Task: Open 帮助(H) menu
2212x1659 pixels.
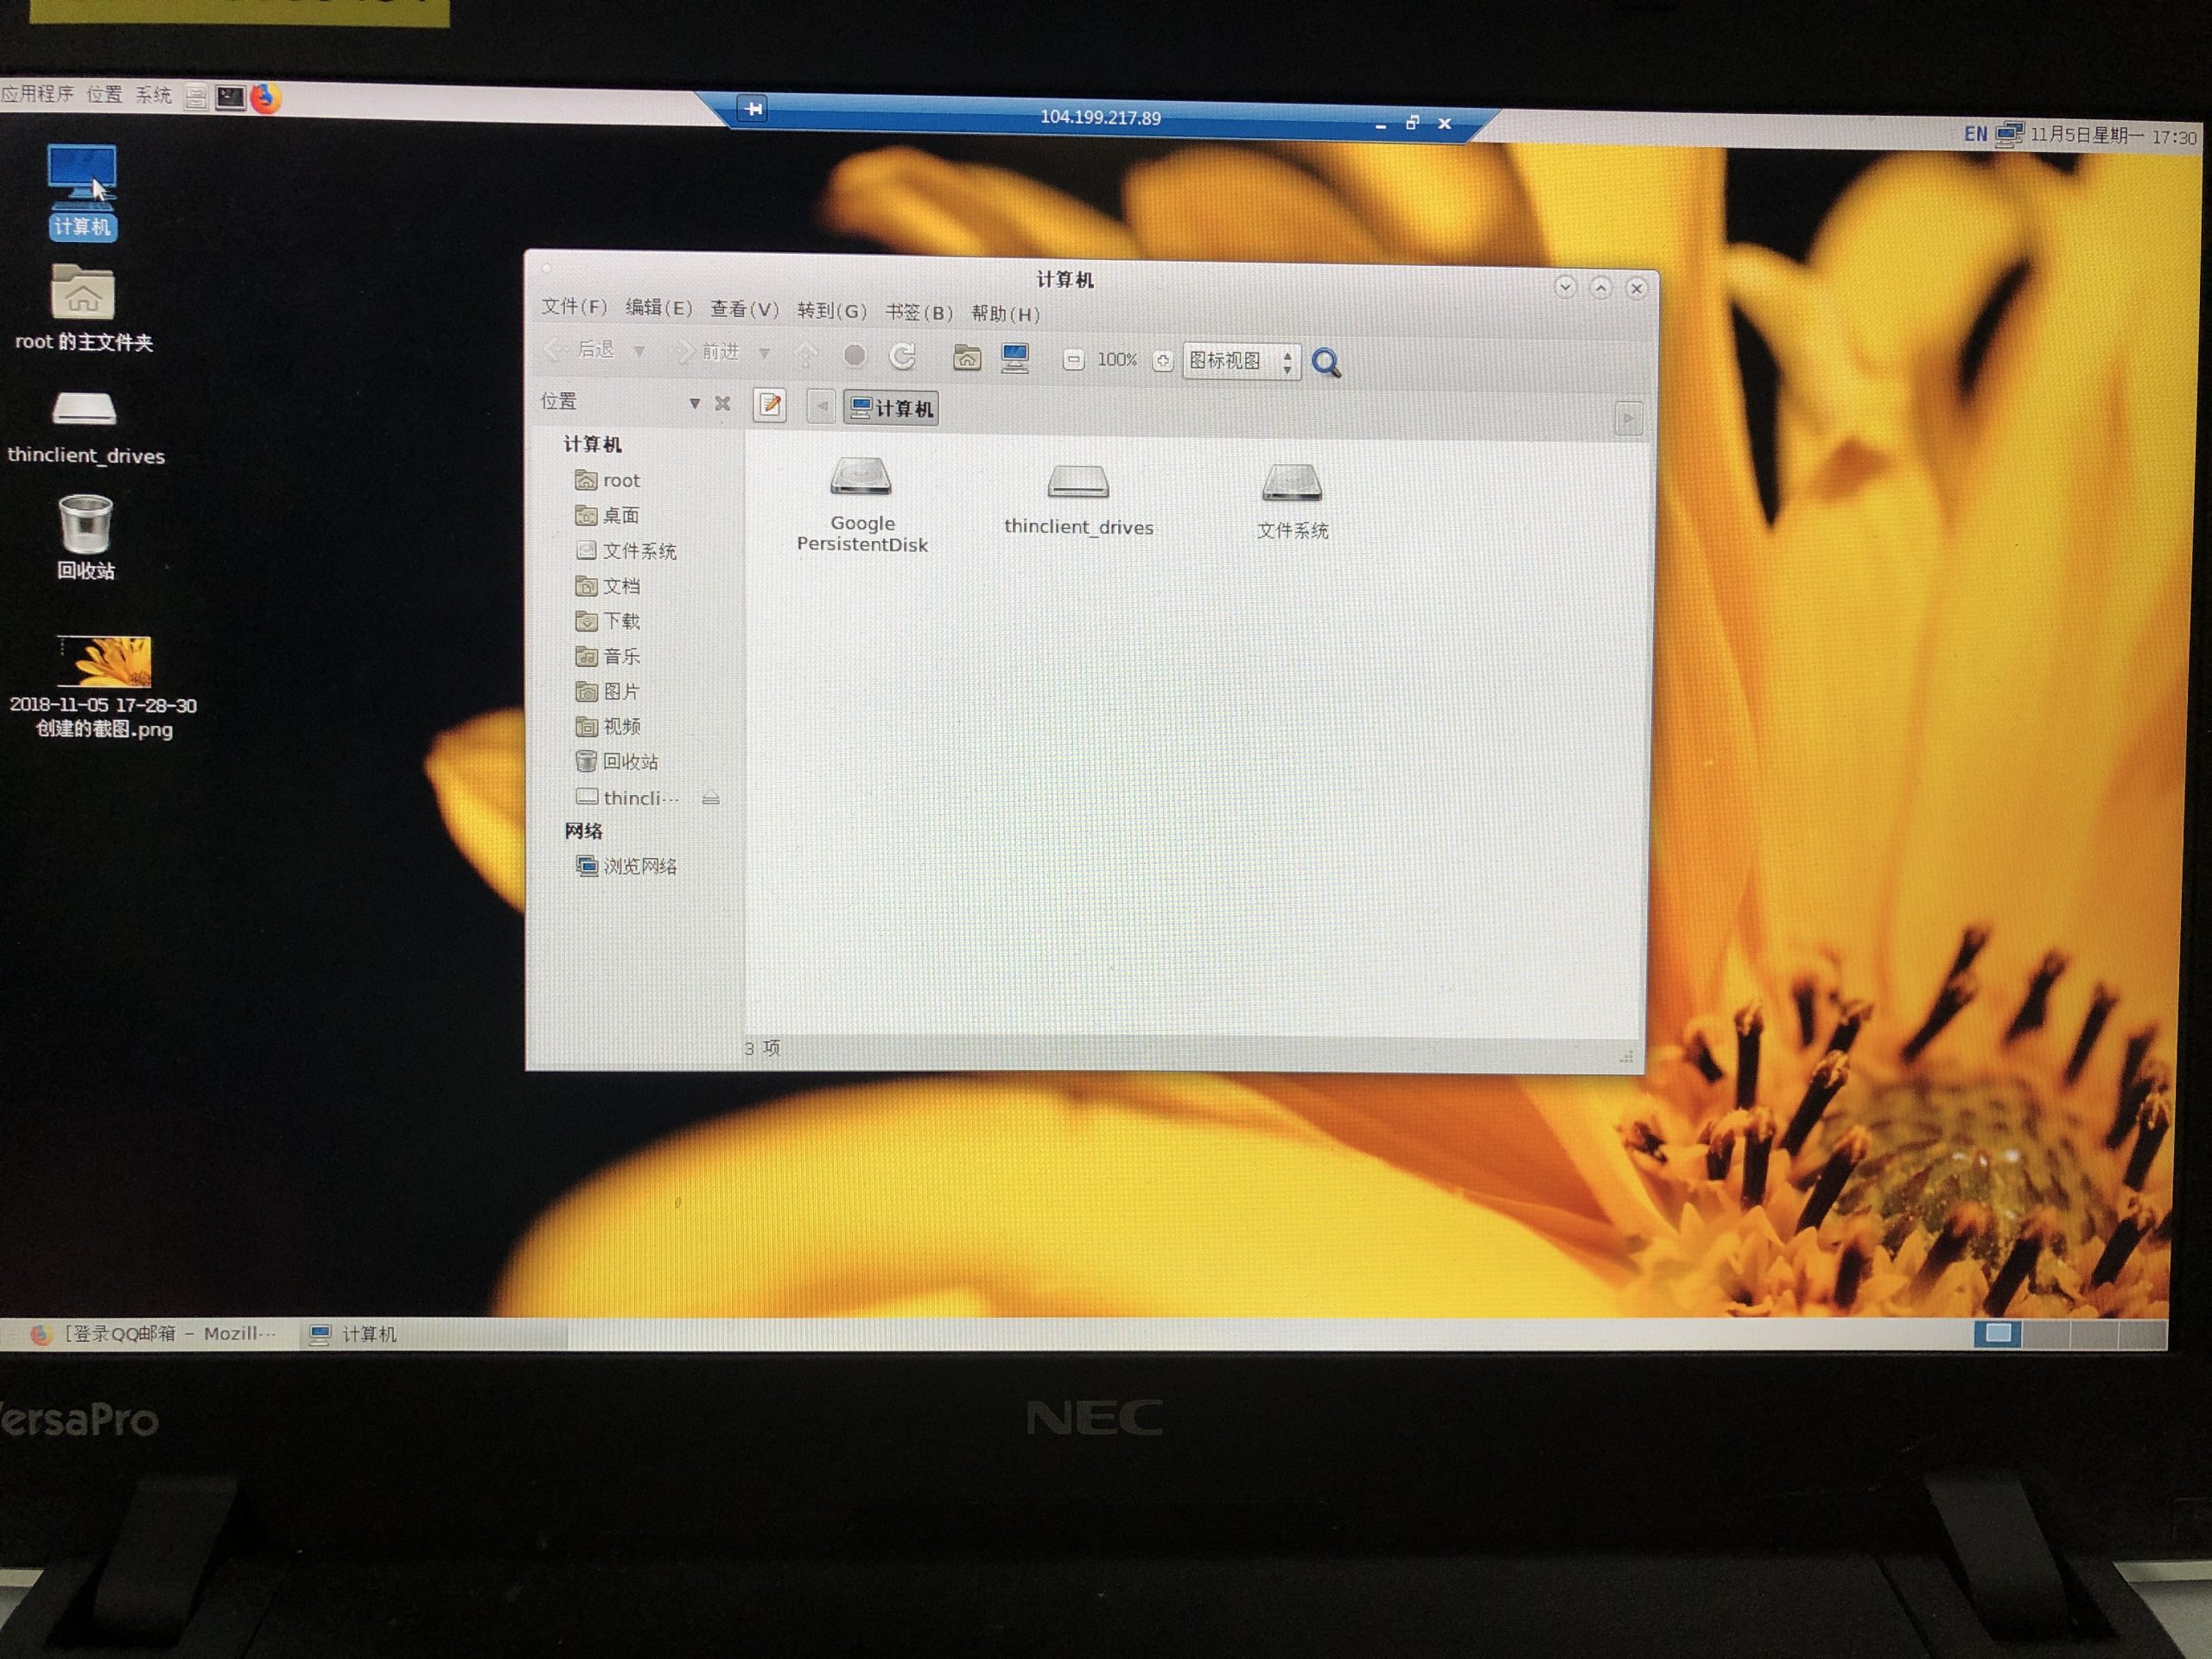Action: tap(1006, 314)
